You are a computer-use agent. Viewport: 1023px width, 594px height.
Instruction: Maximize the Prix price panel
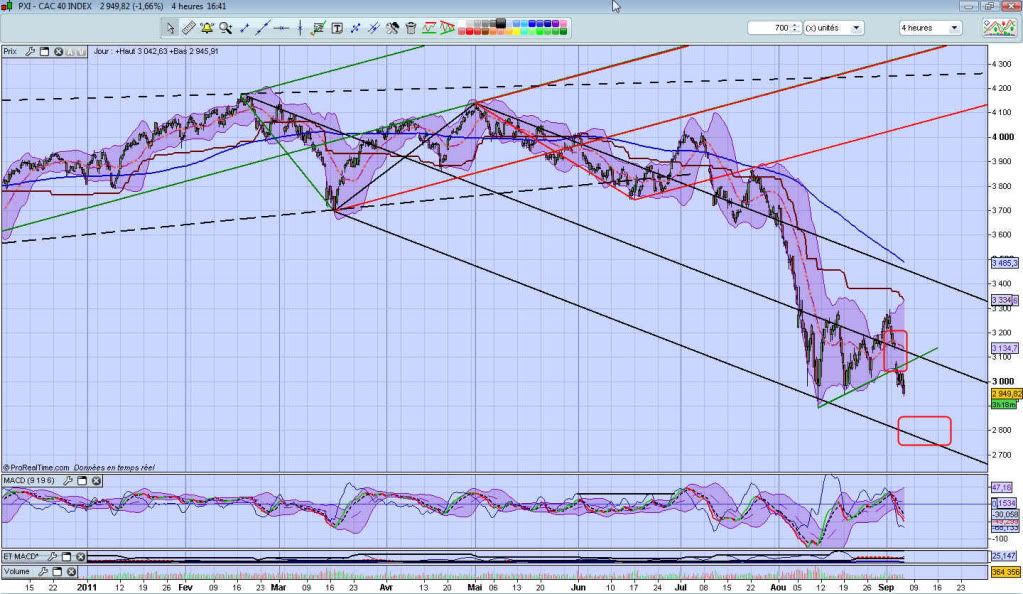(44, 50)
